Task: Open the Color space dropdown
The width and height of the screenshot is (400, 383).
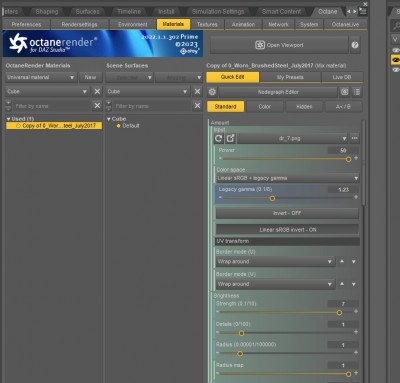Action: 287,178
